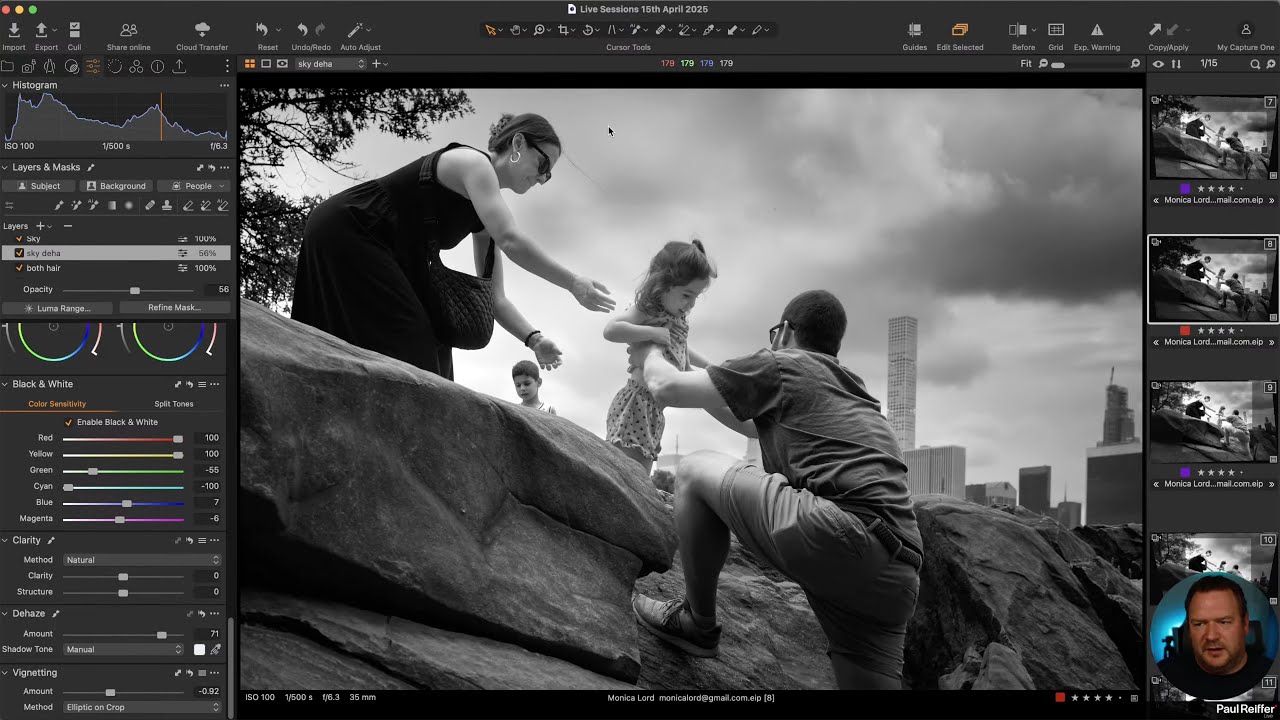The height and width of the screenshot is (720, 1280).
Task: Open the Shadow Tone Manual dropdown
Action: [x=124, y=649]
